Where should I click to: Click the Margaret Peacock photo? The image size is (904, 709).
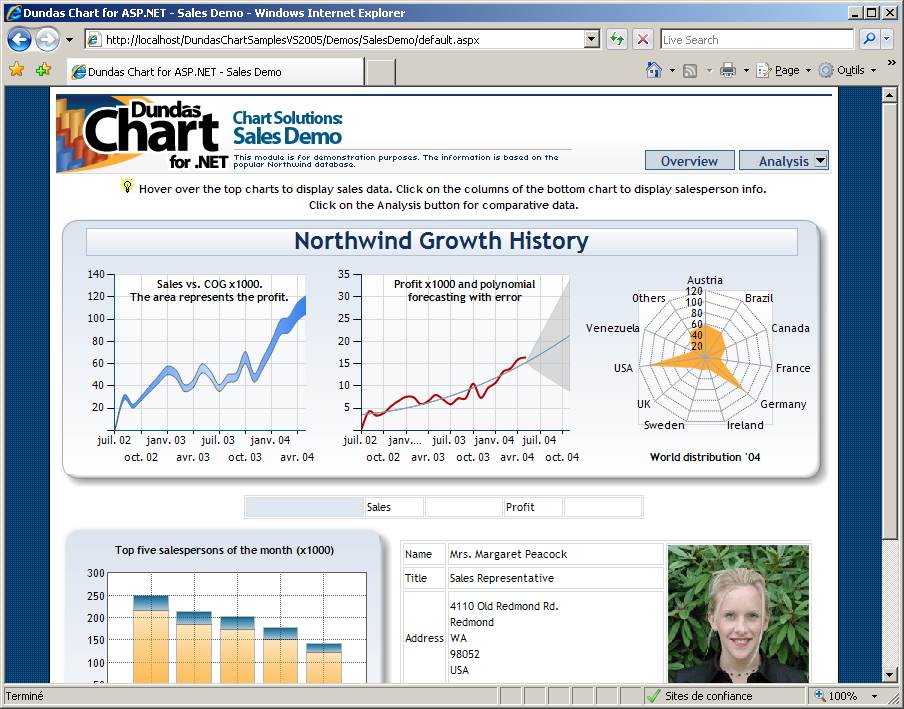point(739,614)
